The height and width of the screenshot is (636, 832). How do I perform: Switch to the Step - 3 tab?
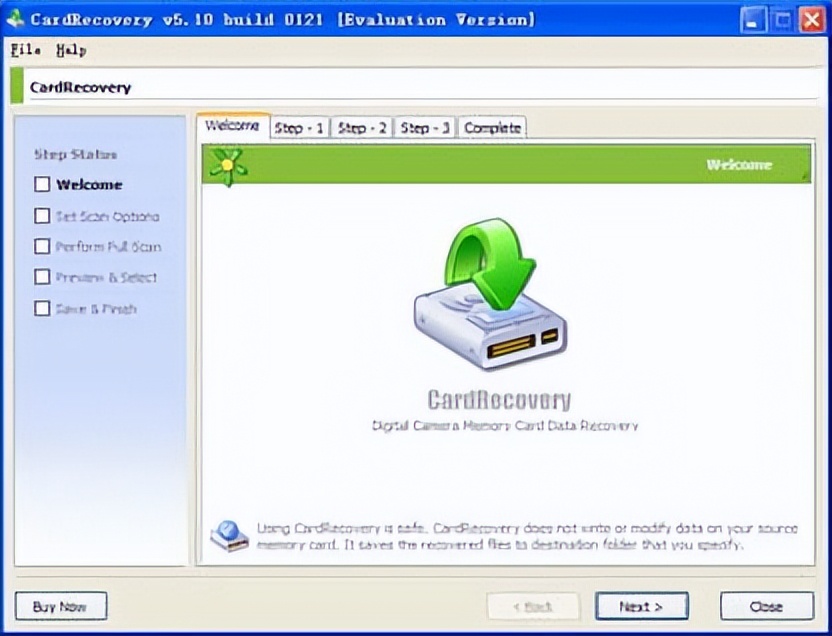pyautogui.click(x=424, y=128)
